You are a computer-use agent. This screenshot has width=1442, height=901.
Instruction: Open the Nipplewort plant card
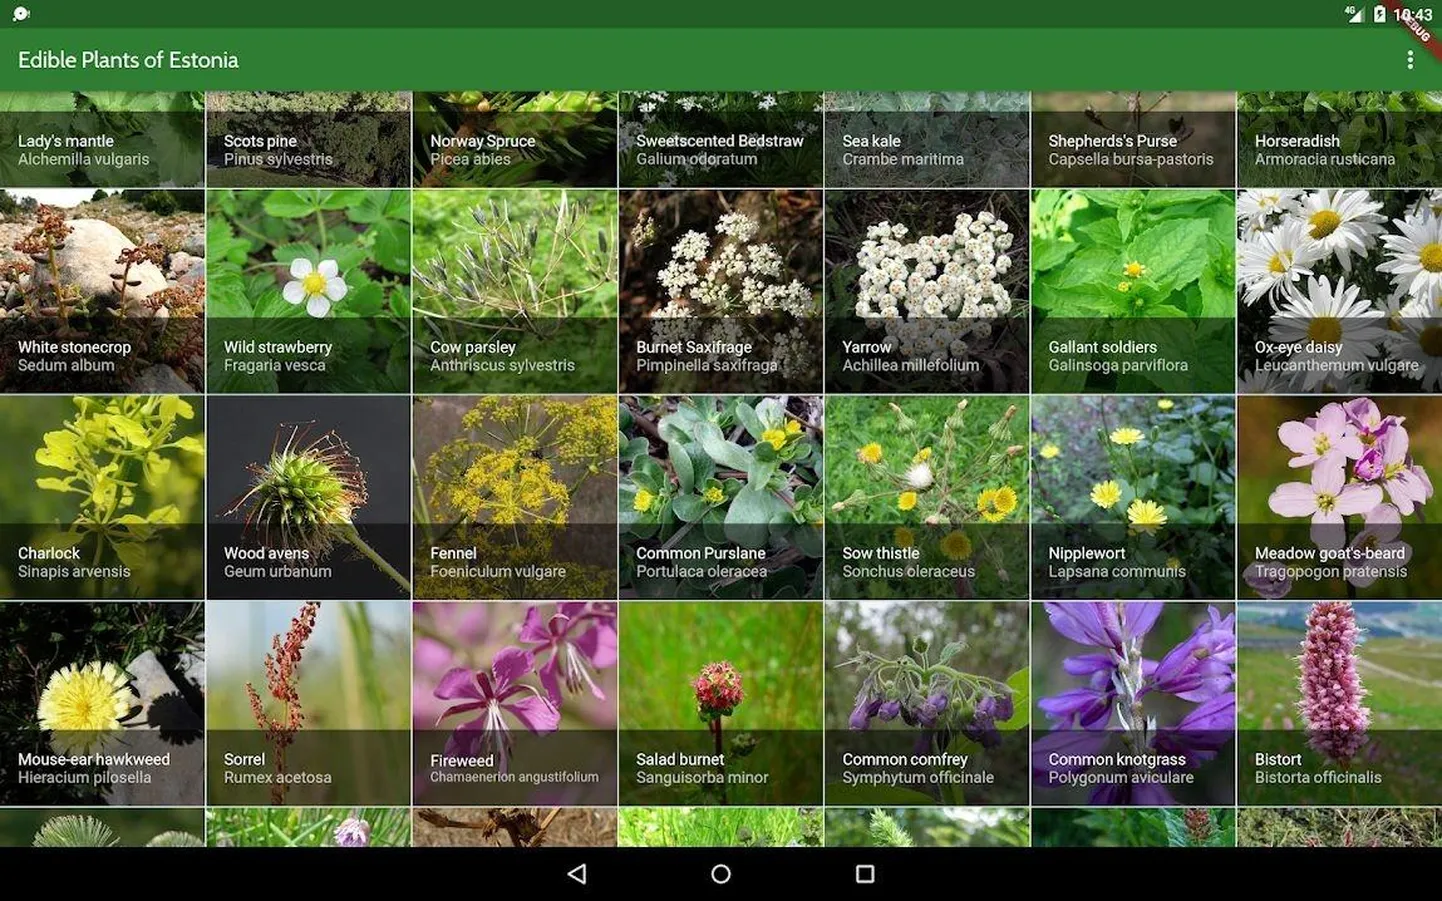[x=1133, y=497]
